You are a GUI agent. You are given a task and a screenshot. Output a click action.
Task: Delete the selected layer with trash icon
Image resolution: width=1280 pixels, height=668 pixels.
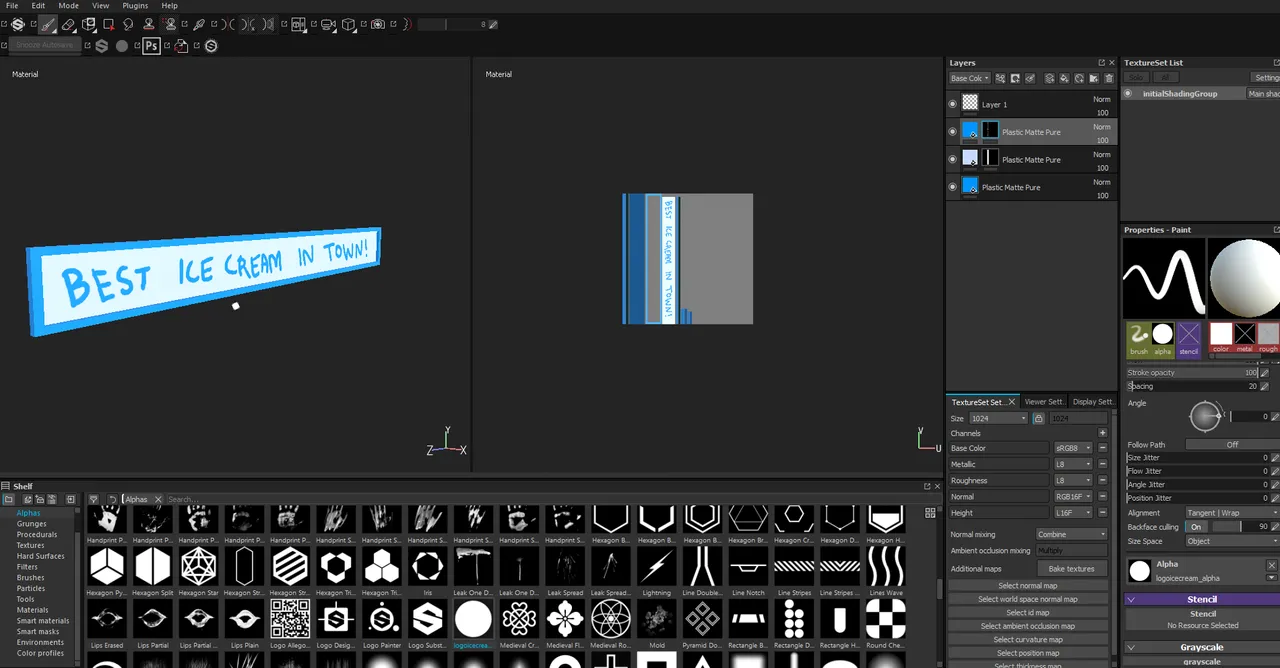click(x=1109, y=78)
